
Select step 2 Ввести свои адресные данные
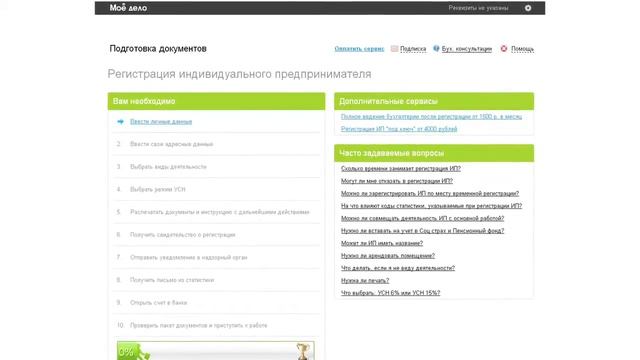click(171, 144)
